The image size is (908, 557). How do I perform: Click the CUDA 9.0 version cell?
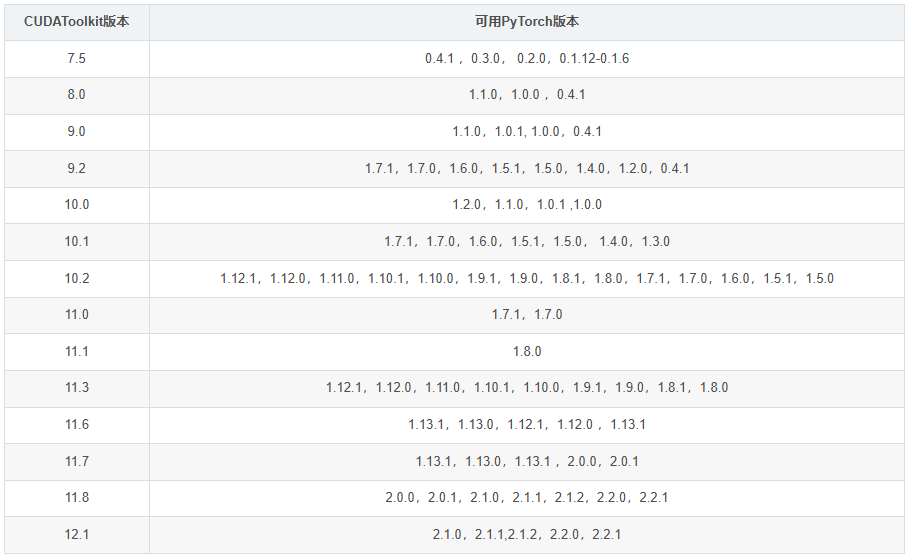(77, 131)
